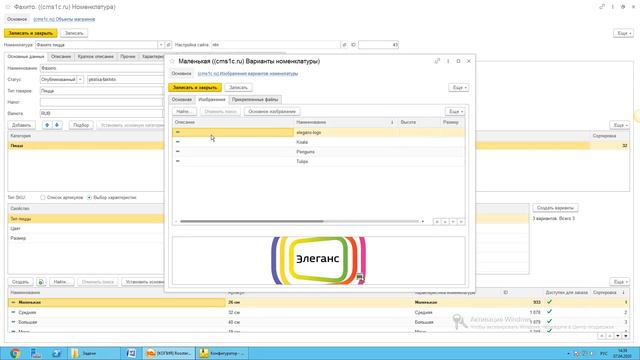This screenshot has width=640, height=360.
Task: Open Номенклатура field's linked item icon
Action: click(168, 45)
